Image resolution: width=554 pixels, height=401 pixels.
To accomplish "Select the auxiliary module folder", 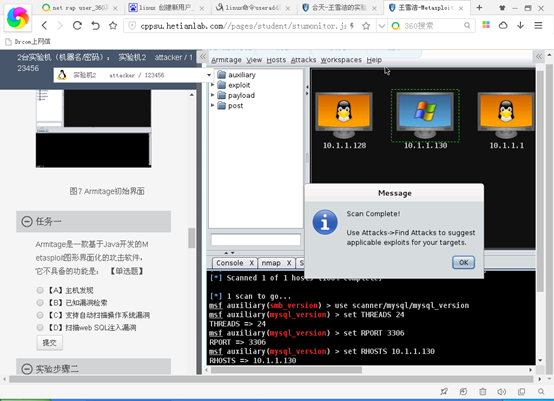I will pos(236,75).
